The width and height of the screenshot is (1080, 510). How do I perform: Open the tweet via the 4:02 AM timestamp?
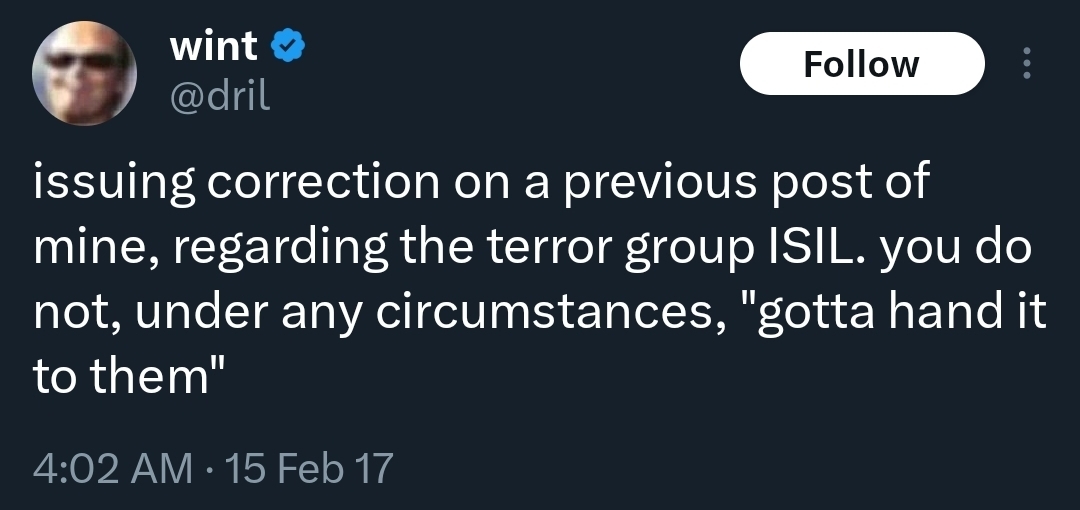pyautogui.click(x=112, y=466)
